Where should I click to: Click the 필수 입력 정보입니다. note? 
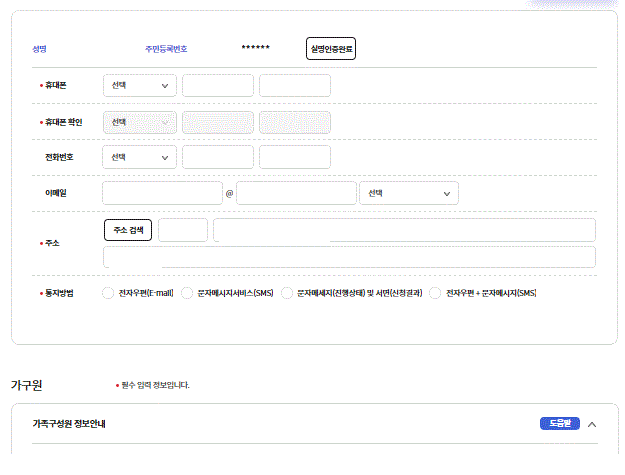155,385
